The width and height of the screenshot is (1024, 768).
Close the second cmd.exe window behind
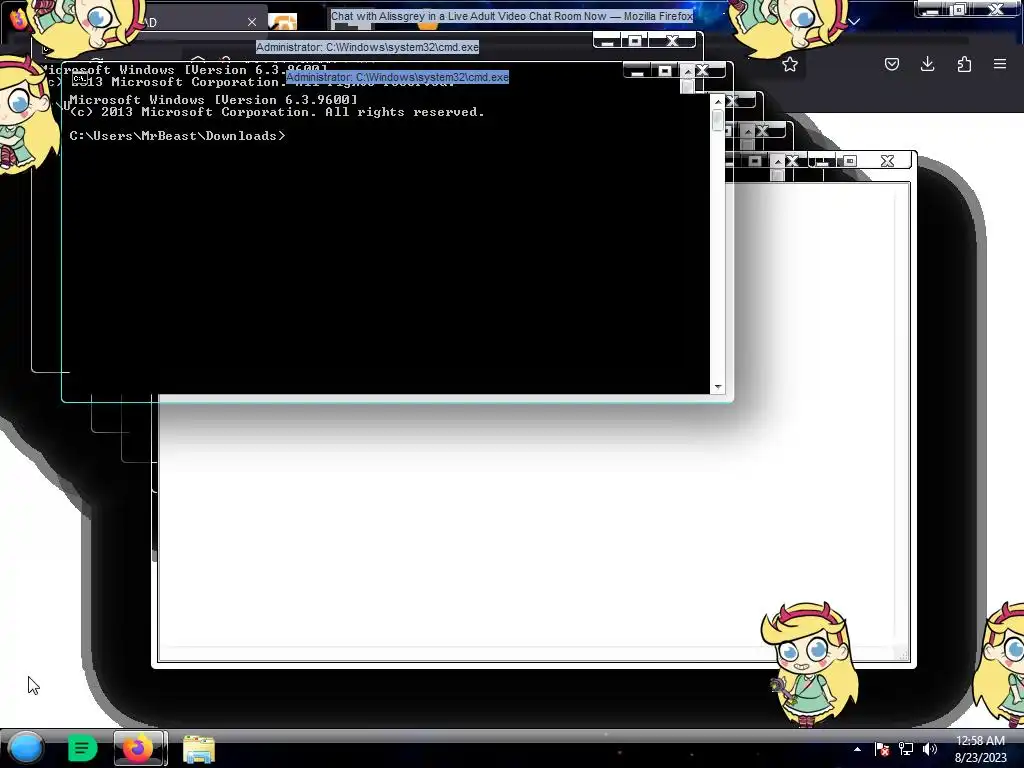tap(672, 41)
